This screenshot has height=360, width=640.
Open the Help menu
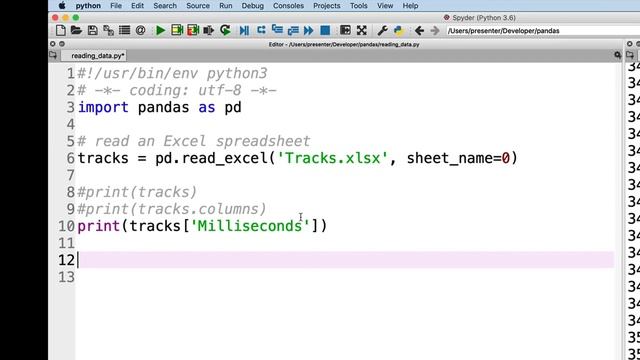coord(410,6)
